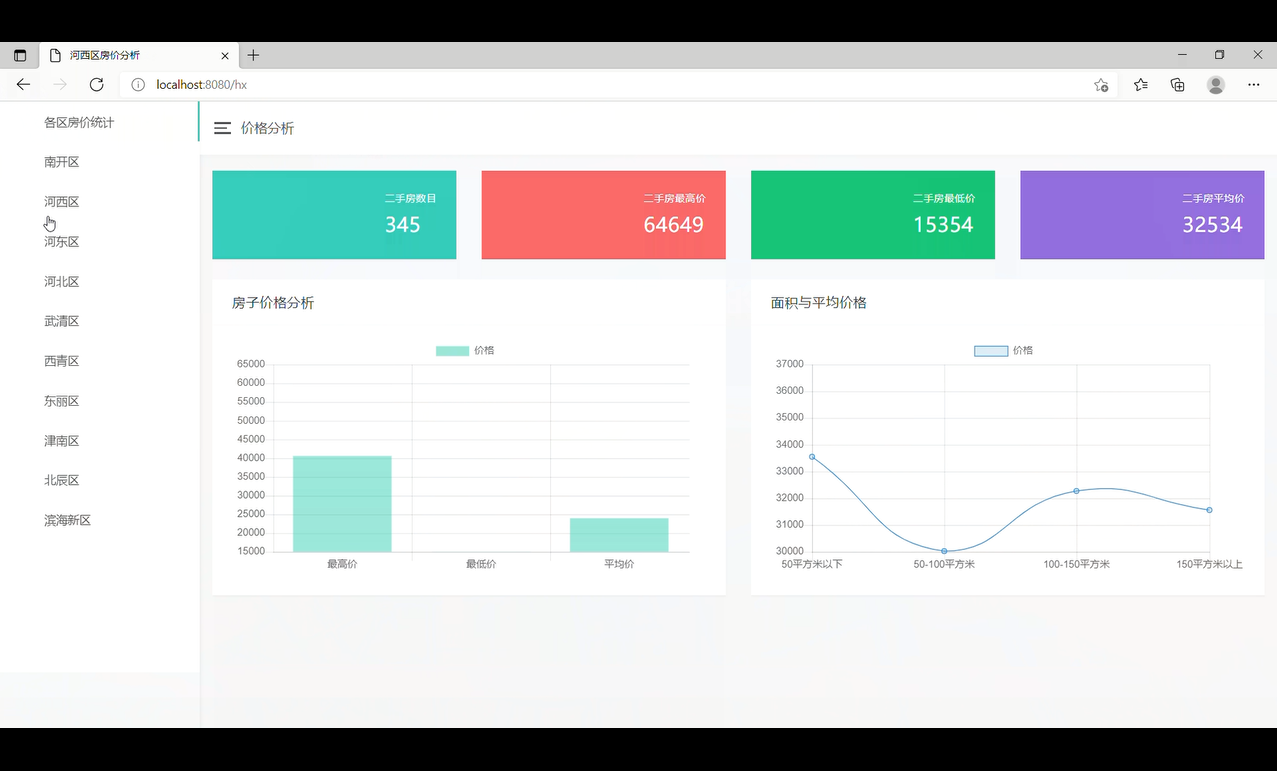Open the Collections icon

click(1178, 85)
